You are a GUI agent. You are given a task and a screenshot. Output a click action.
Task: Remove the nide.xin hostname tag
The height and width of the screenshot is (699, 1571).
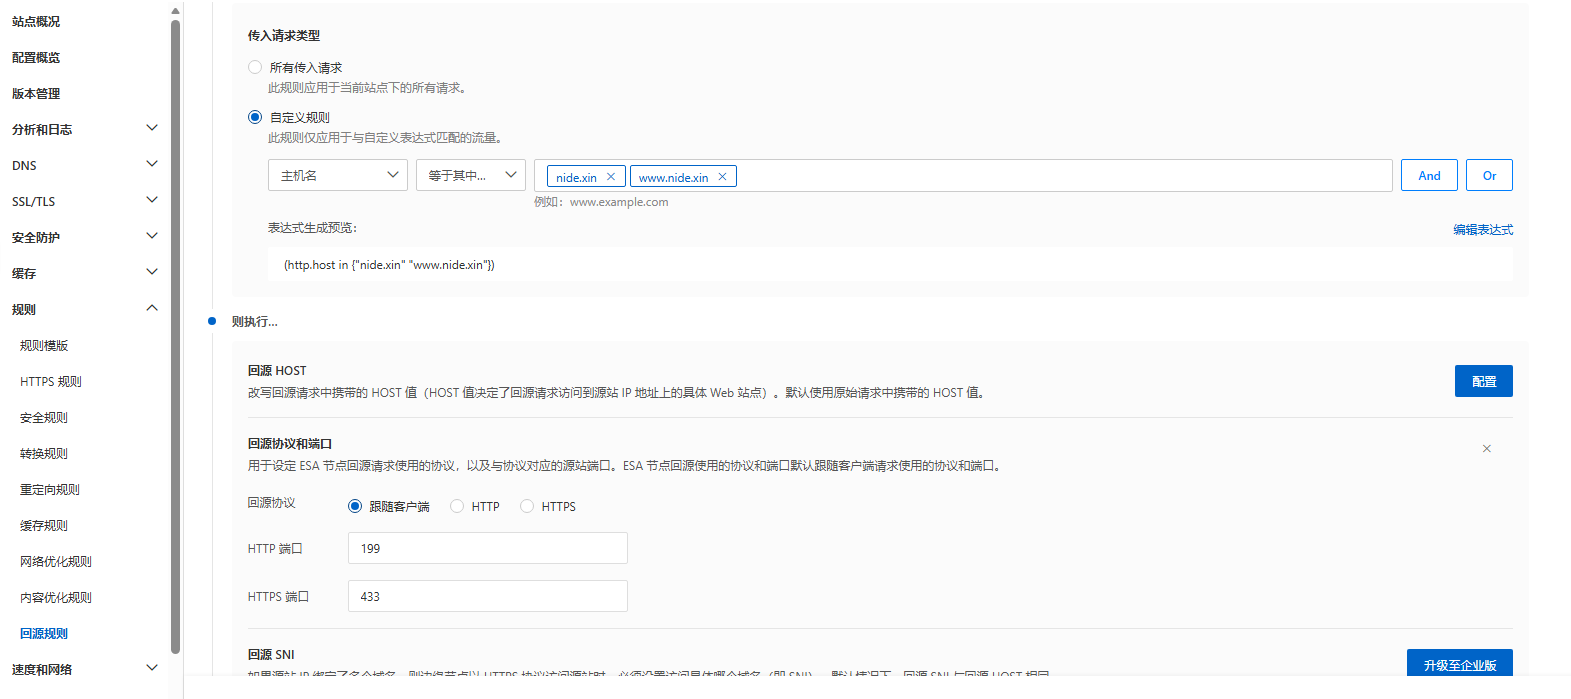611,177
